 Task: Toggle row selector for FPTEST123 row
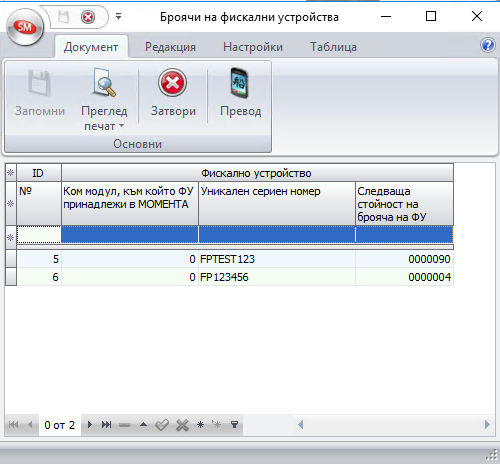(11, 259)
